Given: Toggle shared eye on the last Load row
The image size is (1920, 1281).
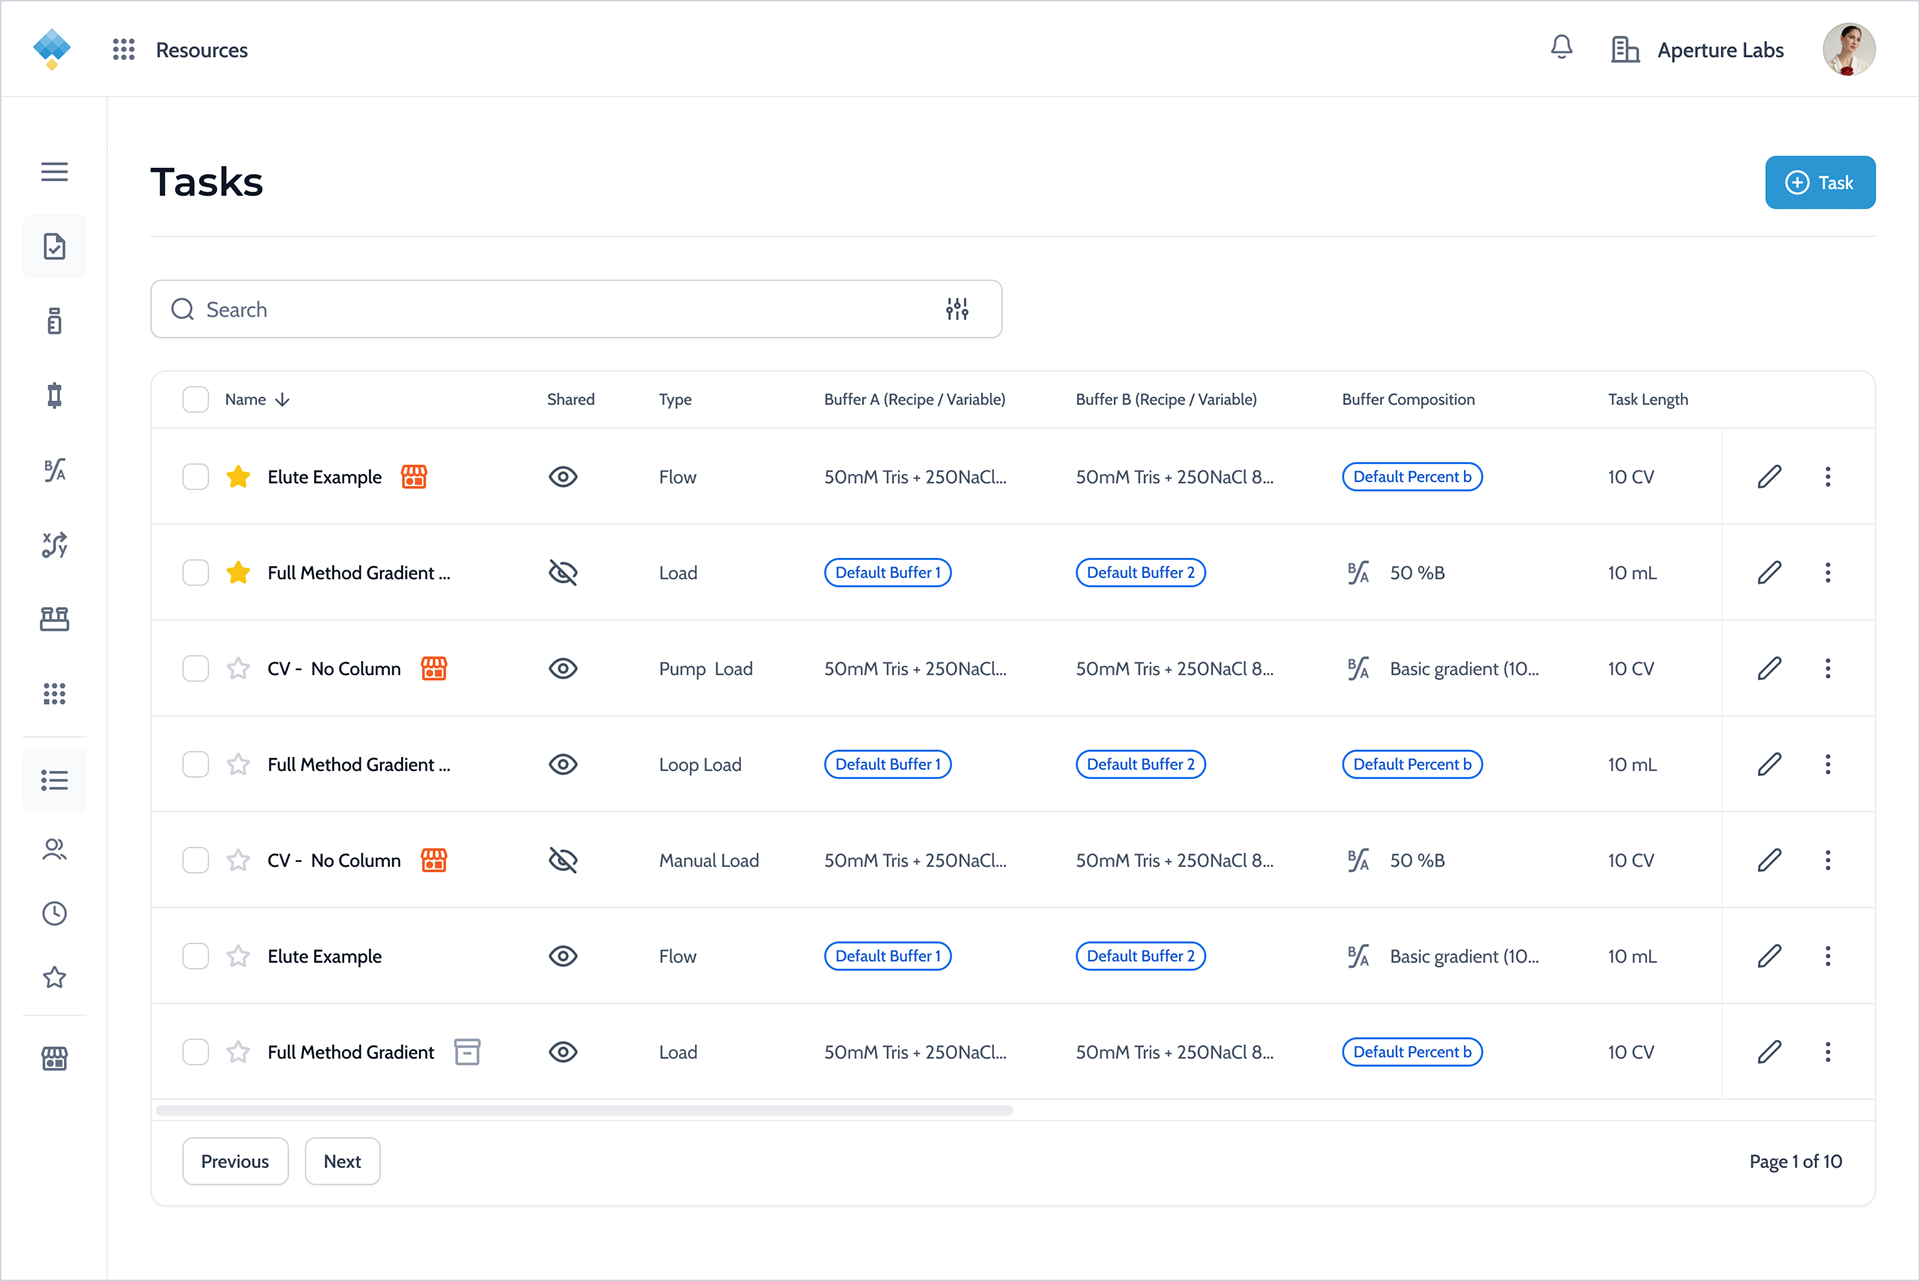Looking at the screenshot, I should [x=563, y=1052].
